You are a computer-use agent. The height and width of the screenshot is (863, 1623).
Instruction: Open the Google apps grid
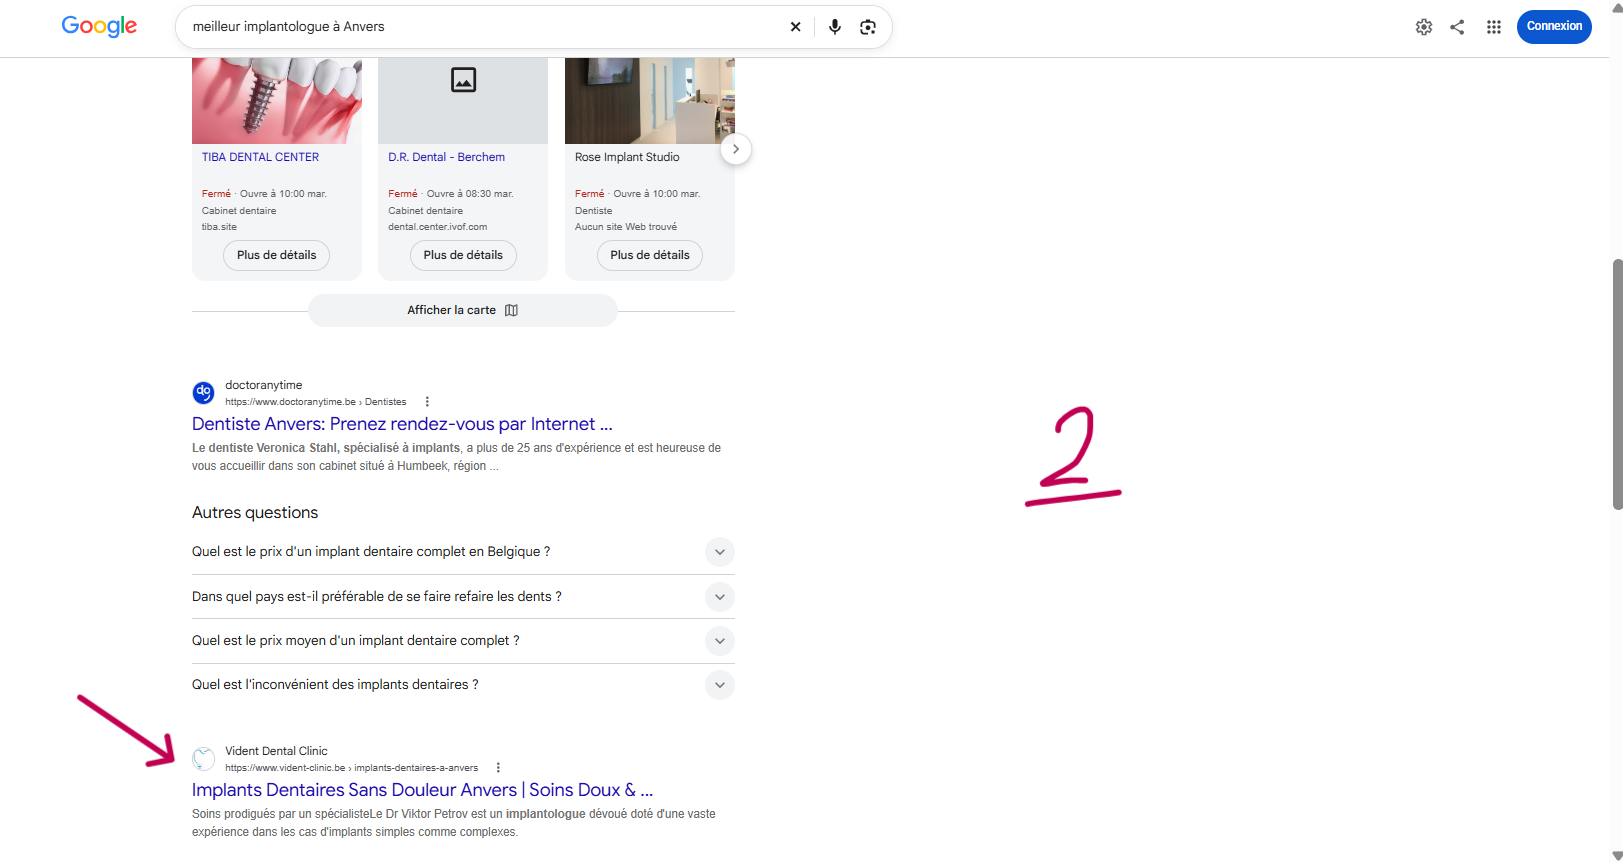click(1494, 27)
